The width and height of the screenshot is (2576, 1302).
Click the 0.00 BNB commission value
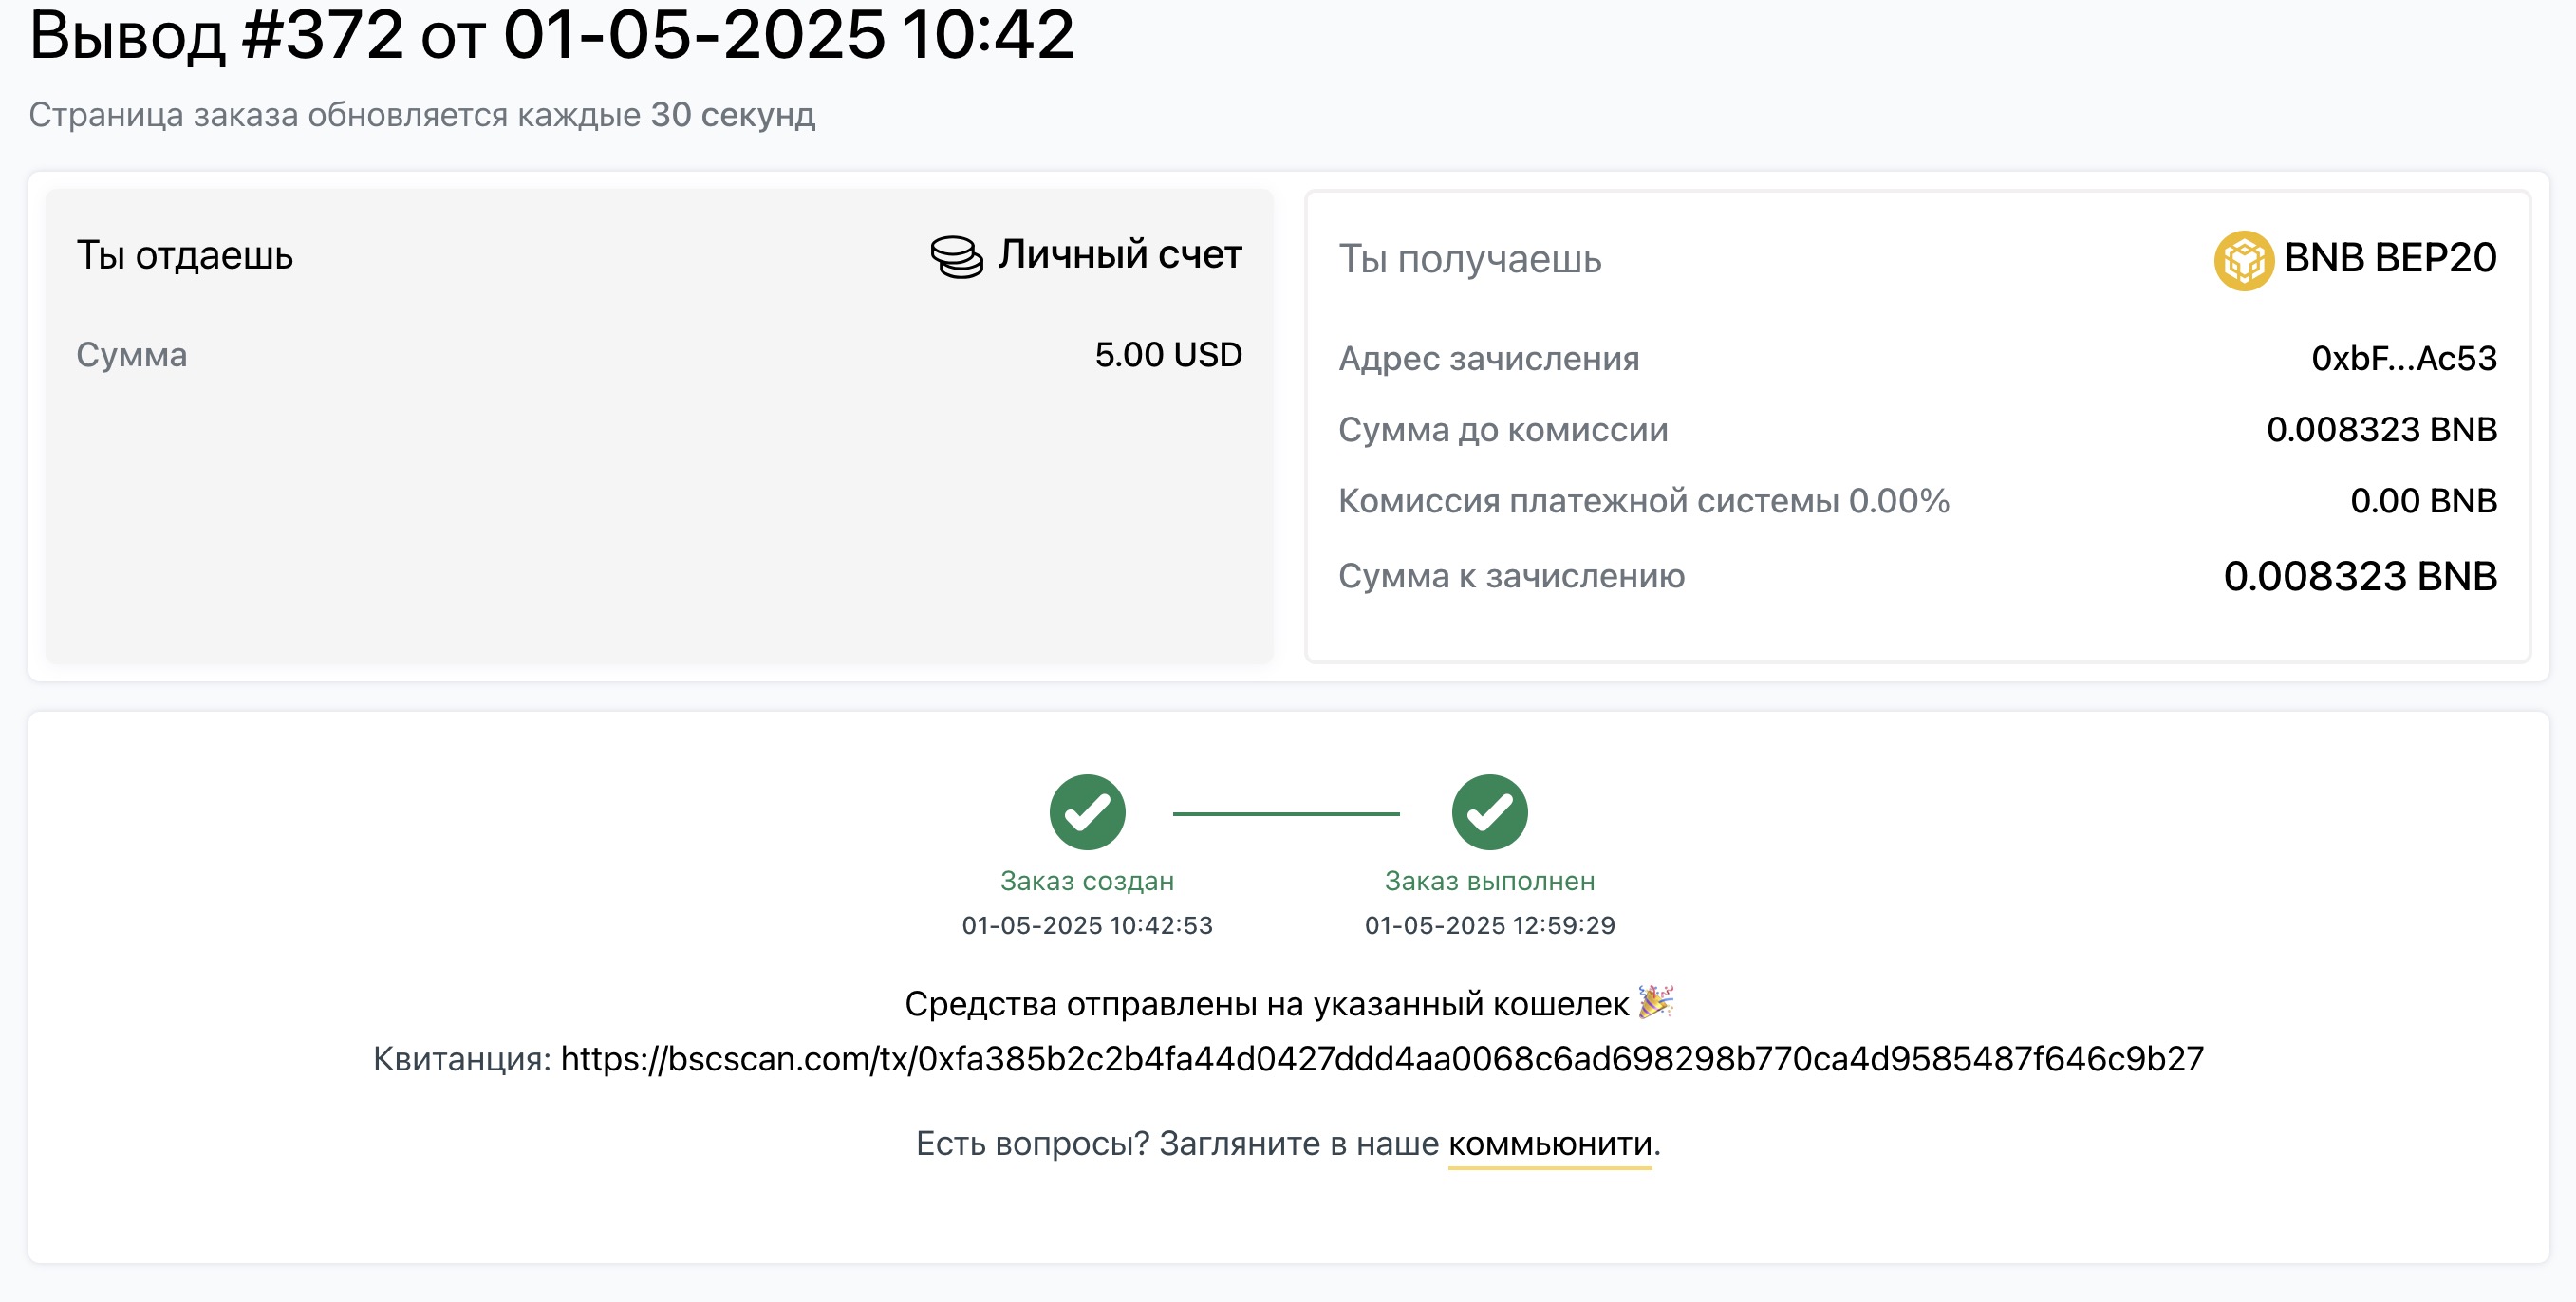click(x=2423, y=500)
